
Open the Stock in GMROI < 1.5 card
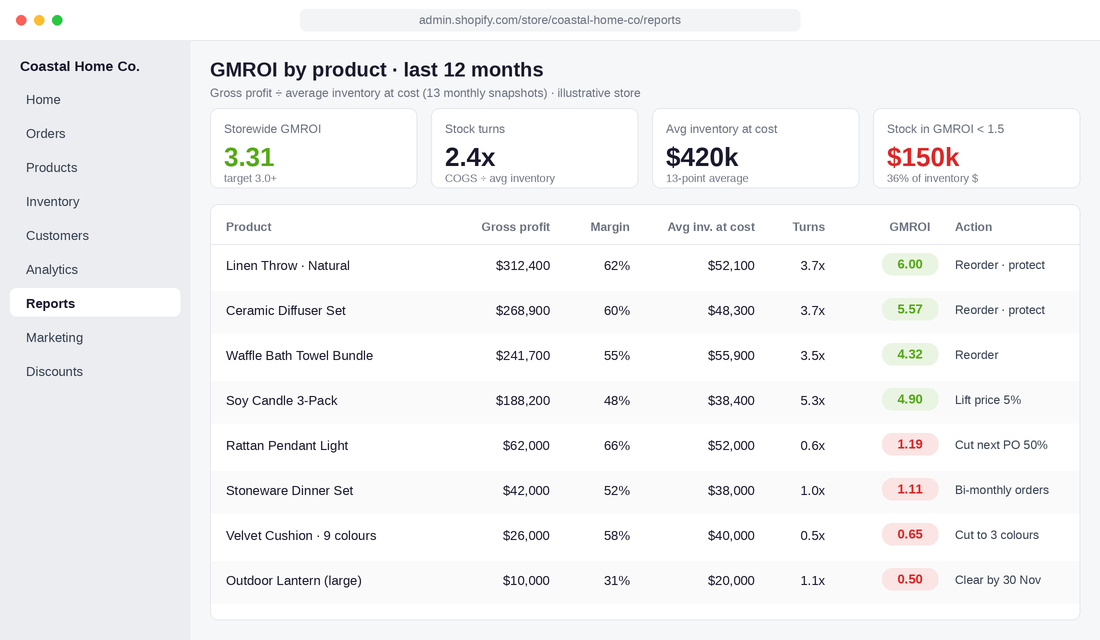pos(977,148)
